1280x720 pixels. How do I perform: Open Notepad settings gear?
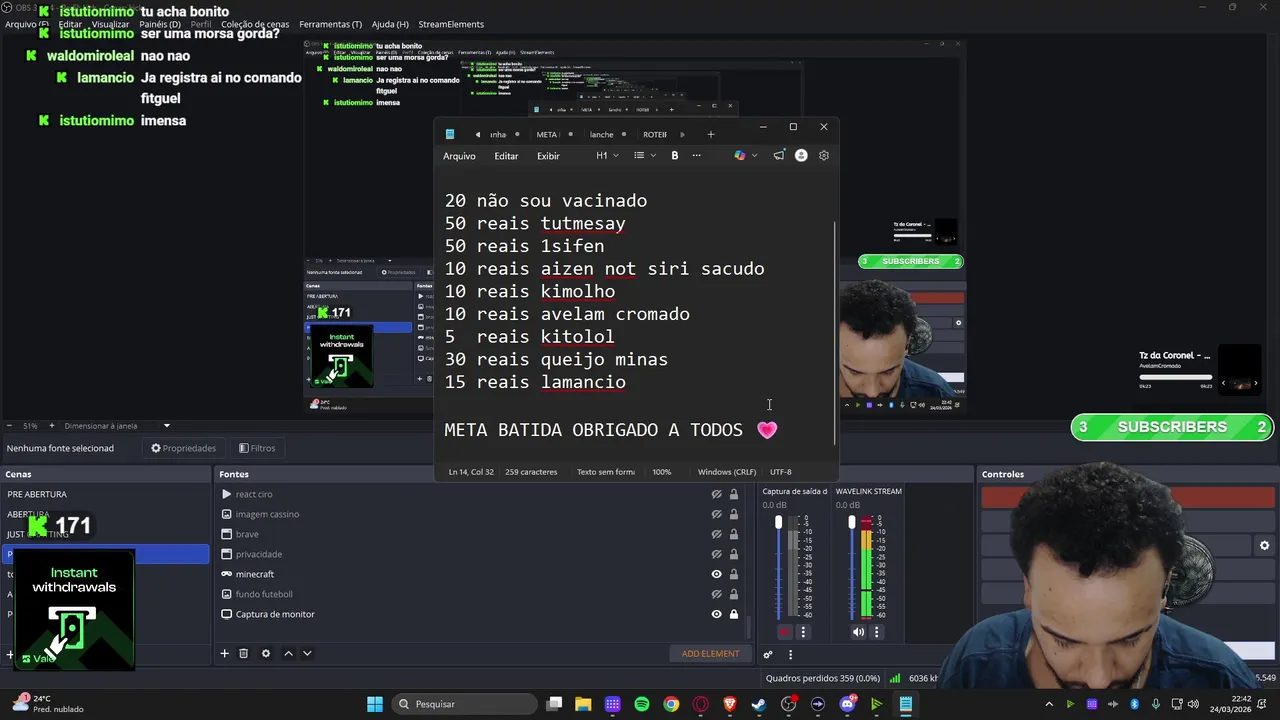pyautogui.click(x=824, y=155)
